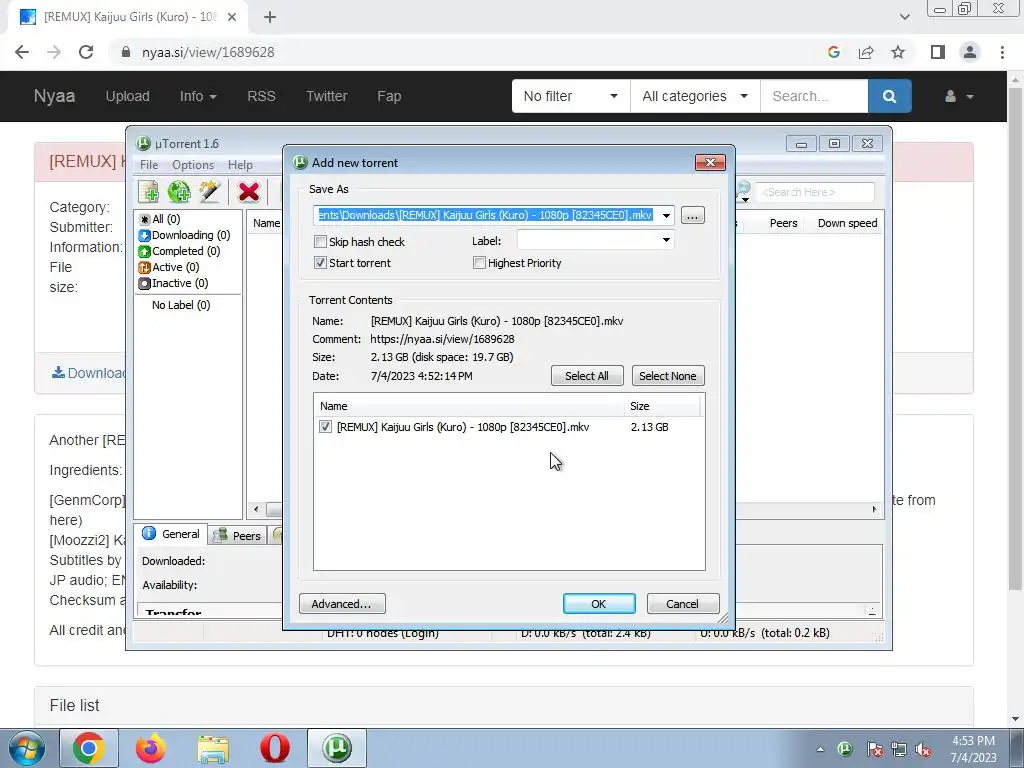Click the browse (...) button

[692, 216]
